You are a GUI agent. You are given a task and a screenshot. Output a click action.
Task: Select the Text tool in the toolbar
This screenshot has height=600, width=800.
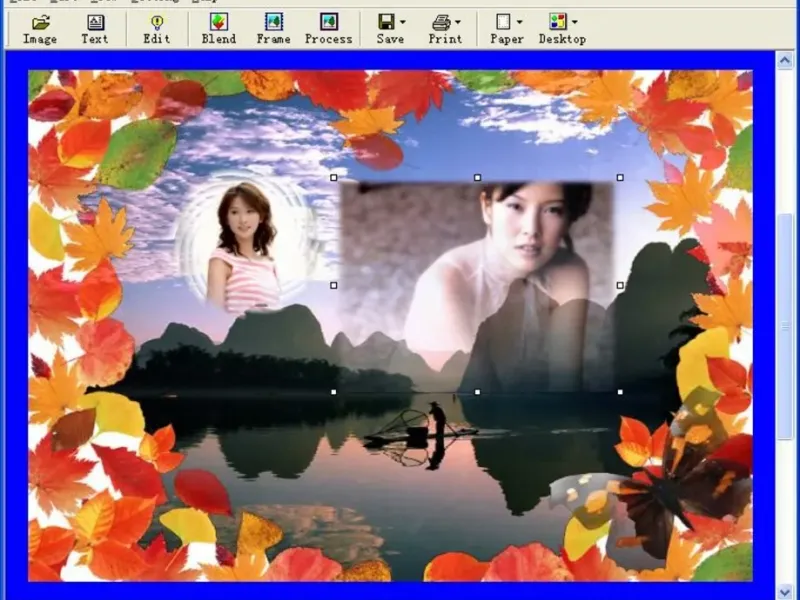pyautogui.click(x=95, y=29)
